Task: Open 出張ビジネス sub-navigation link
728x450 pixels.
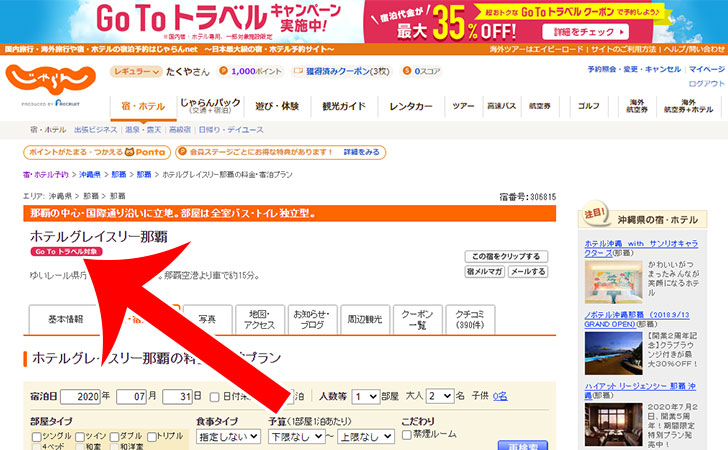Action: (x=96, y=130)
